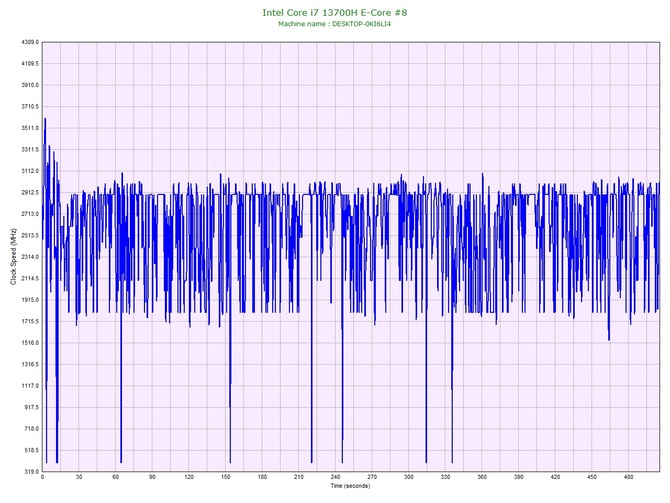
Task: Click the 1915.0 y-axis value
Action: point(30,300)
